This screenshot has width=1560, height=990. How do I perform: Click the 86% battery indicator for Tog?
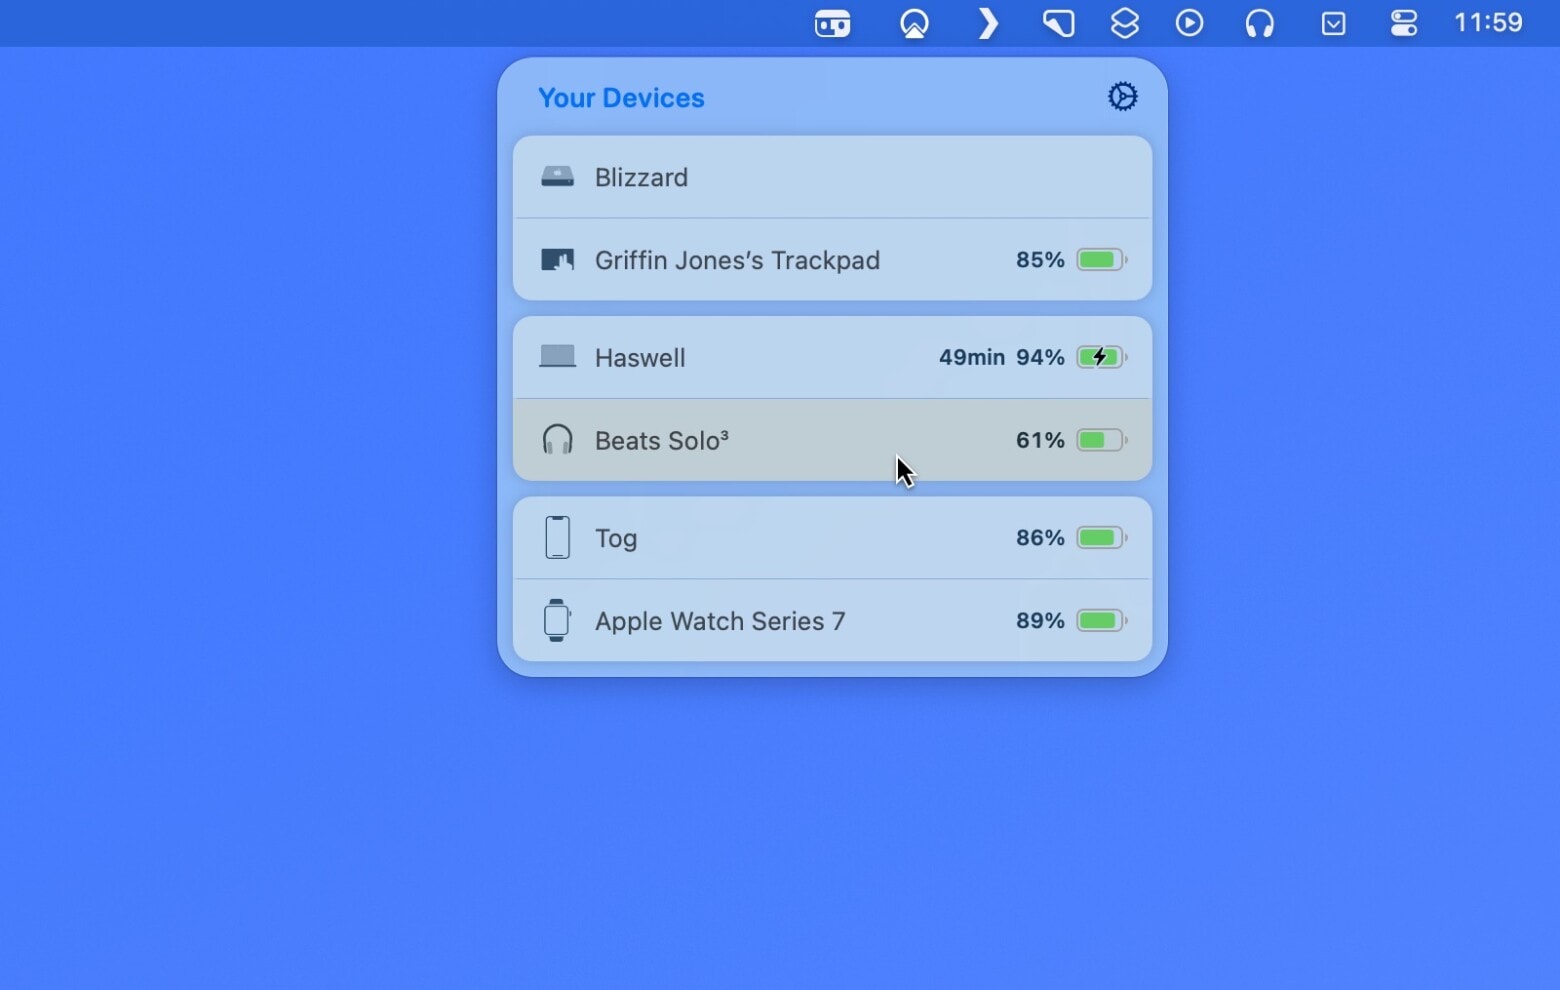1100,537
